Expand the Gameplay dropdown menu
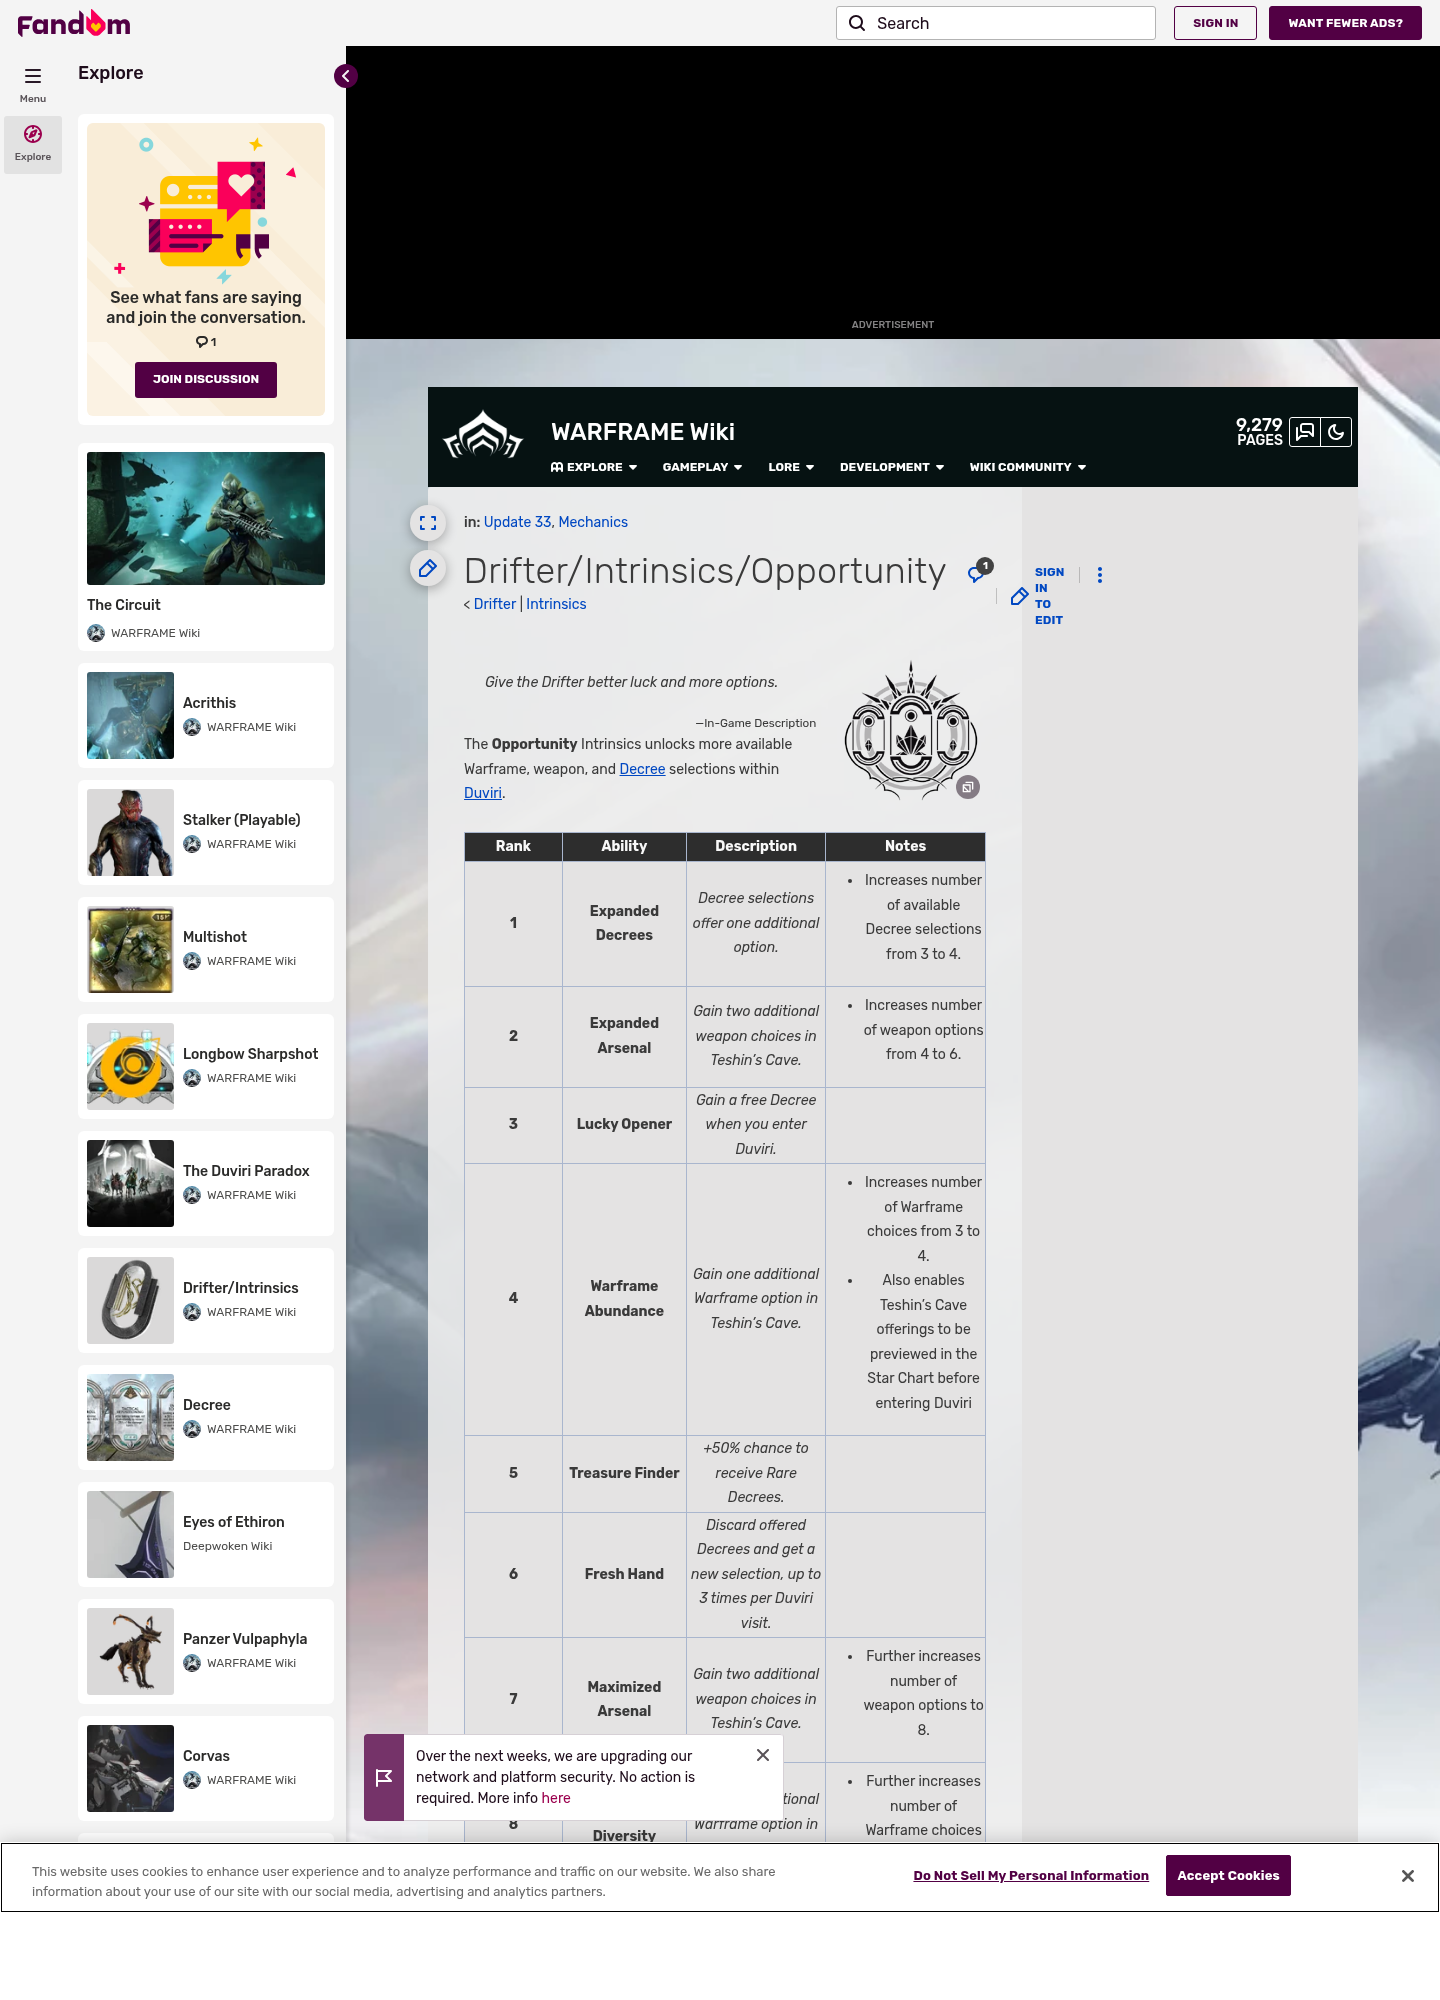This screenshot has height=2000, width=1440. (x=702, y=467)
